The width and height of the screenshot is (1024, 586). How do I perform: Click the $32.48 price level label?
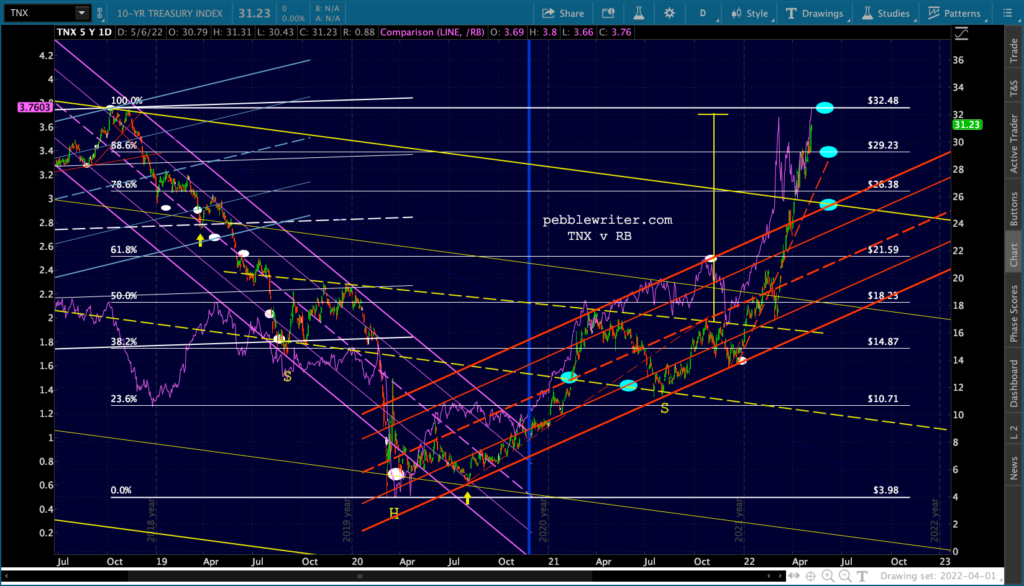coord(883,101)
